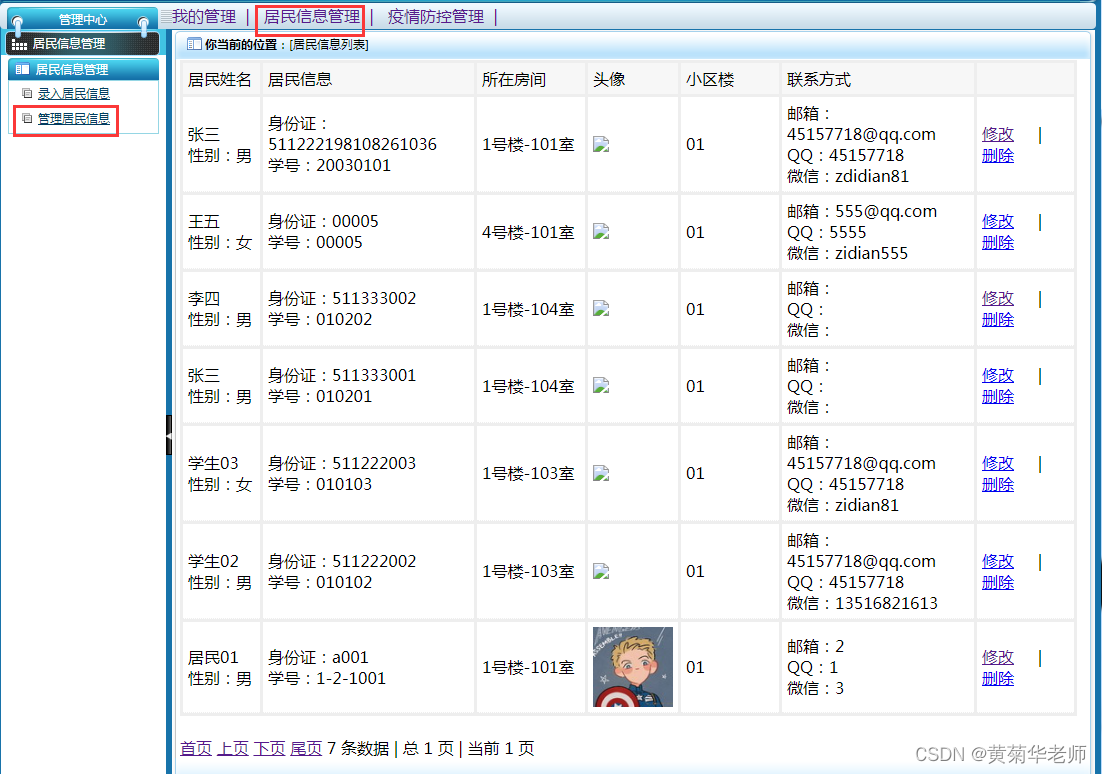Viewport: 1102px width, 774px height.
Task: Click the contact cell containing 13516821613
Action: 877,571
